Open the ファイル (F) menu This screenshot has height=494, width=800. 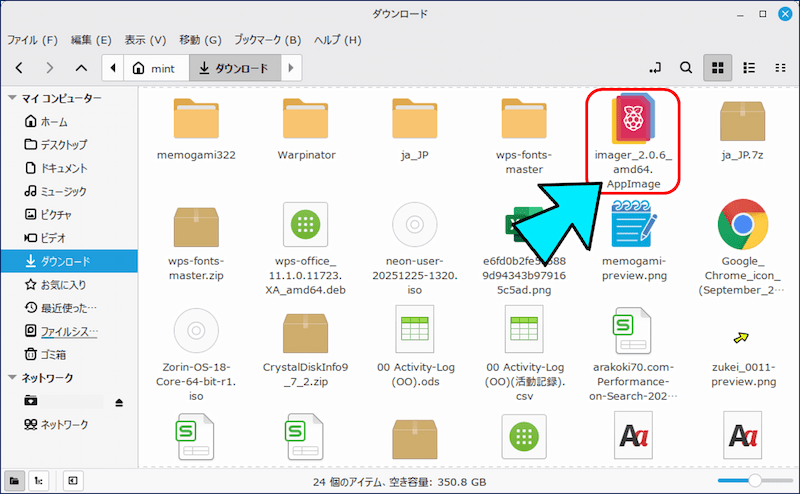coord(32,40)
